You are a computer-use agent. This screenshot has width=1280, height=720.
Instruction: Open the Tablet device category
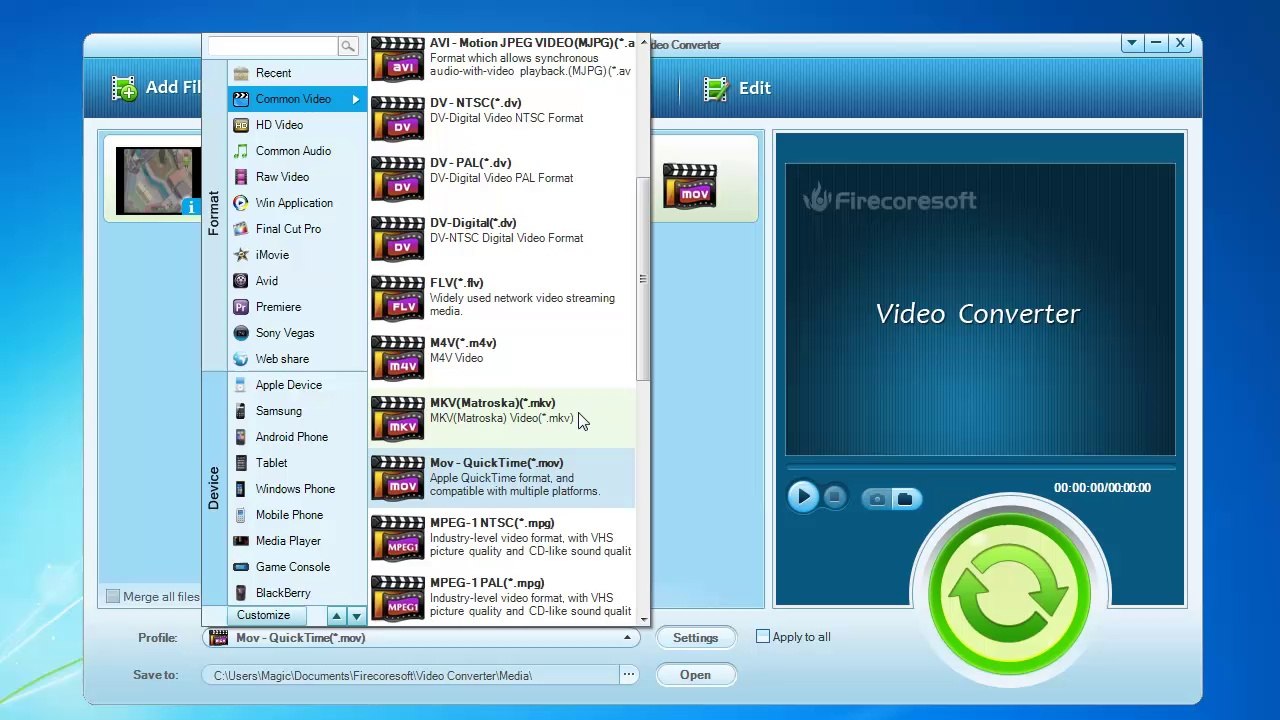pyautogui.click(x=297, y=463)
